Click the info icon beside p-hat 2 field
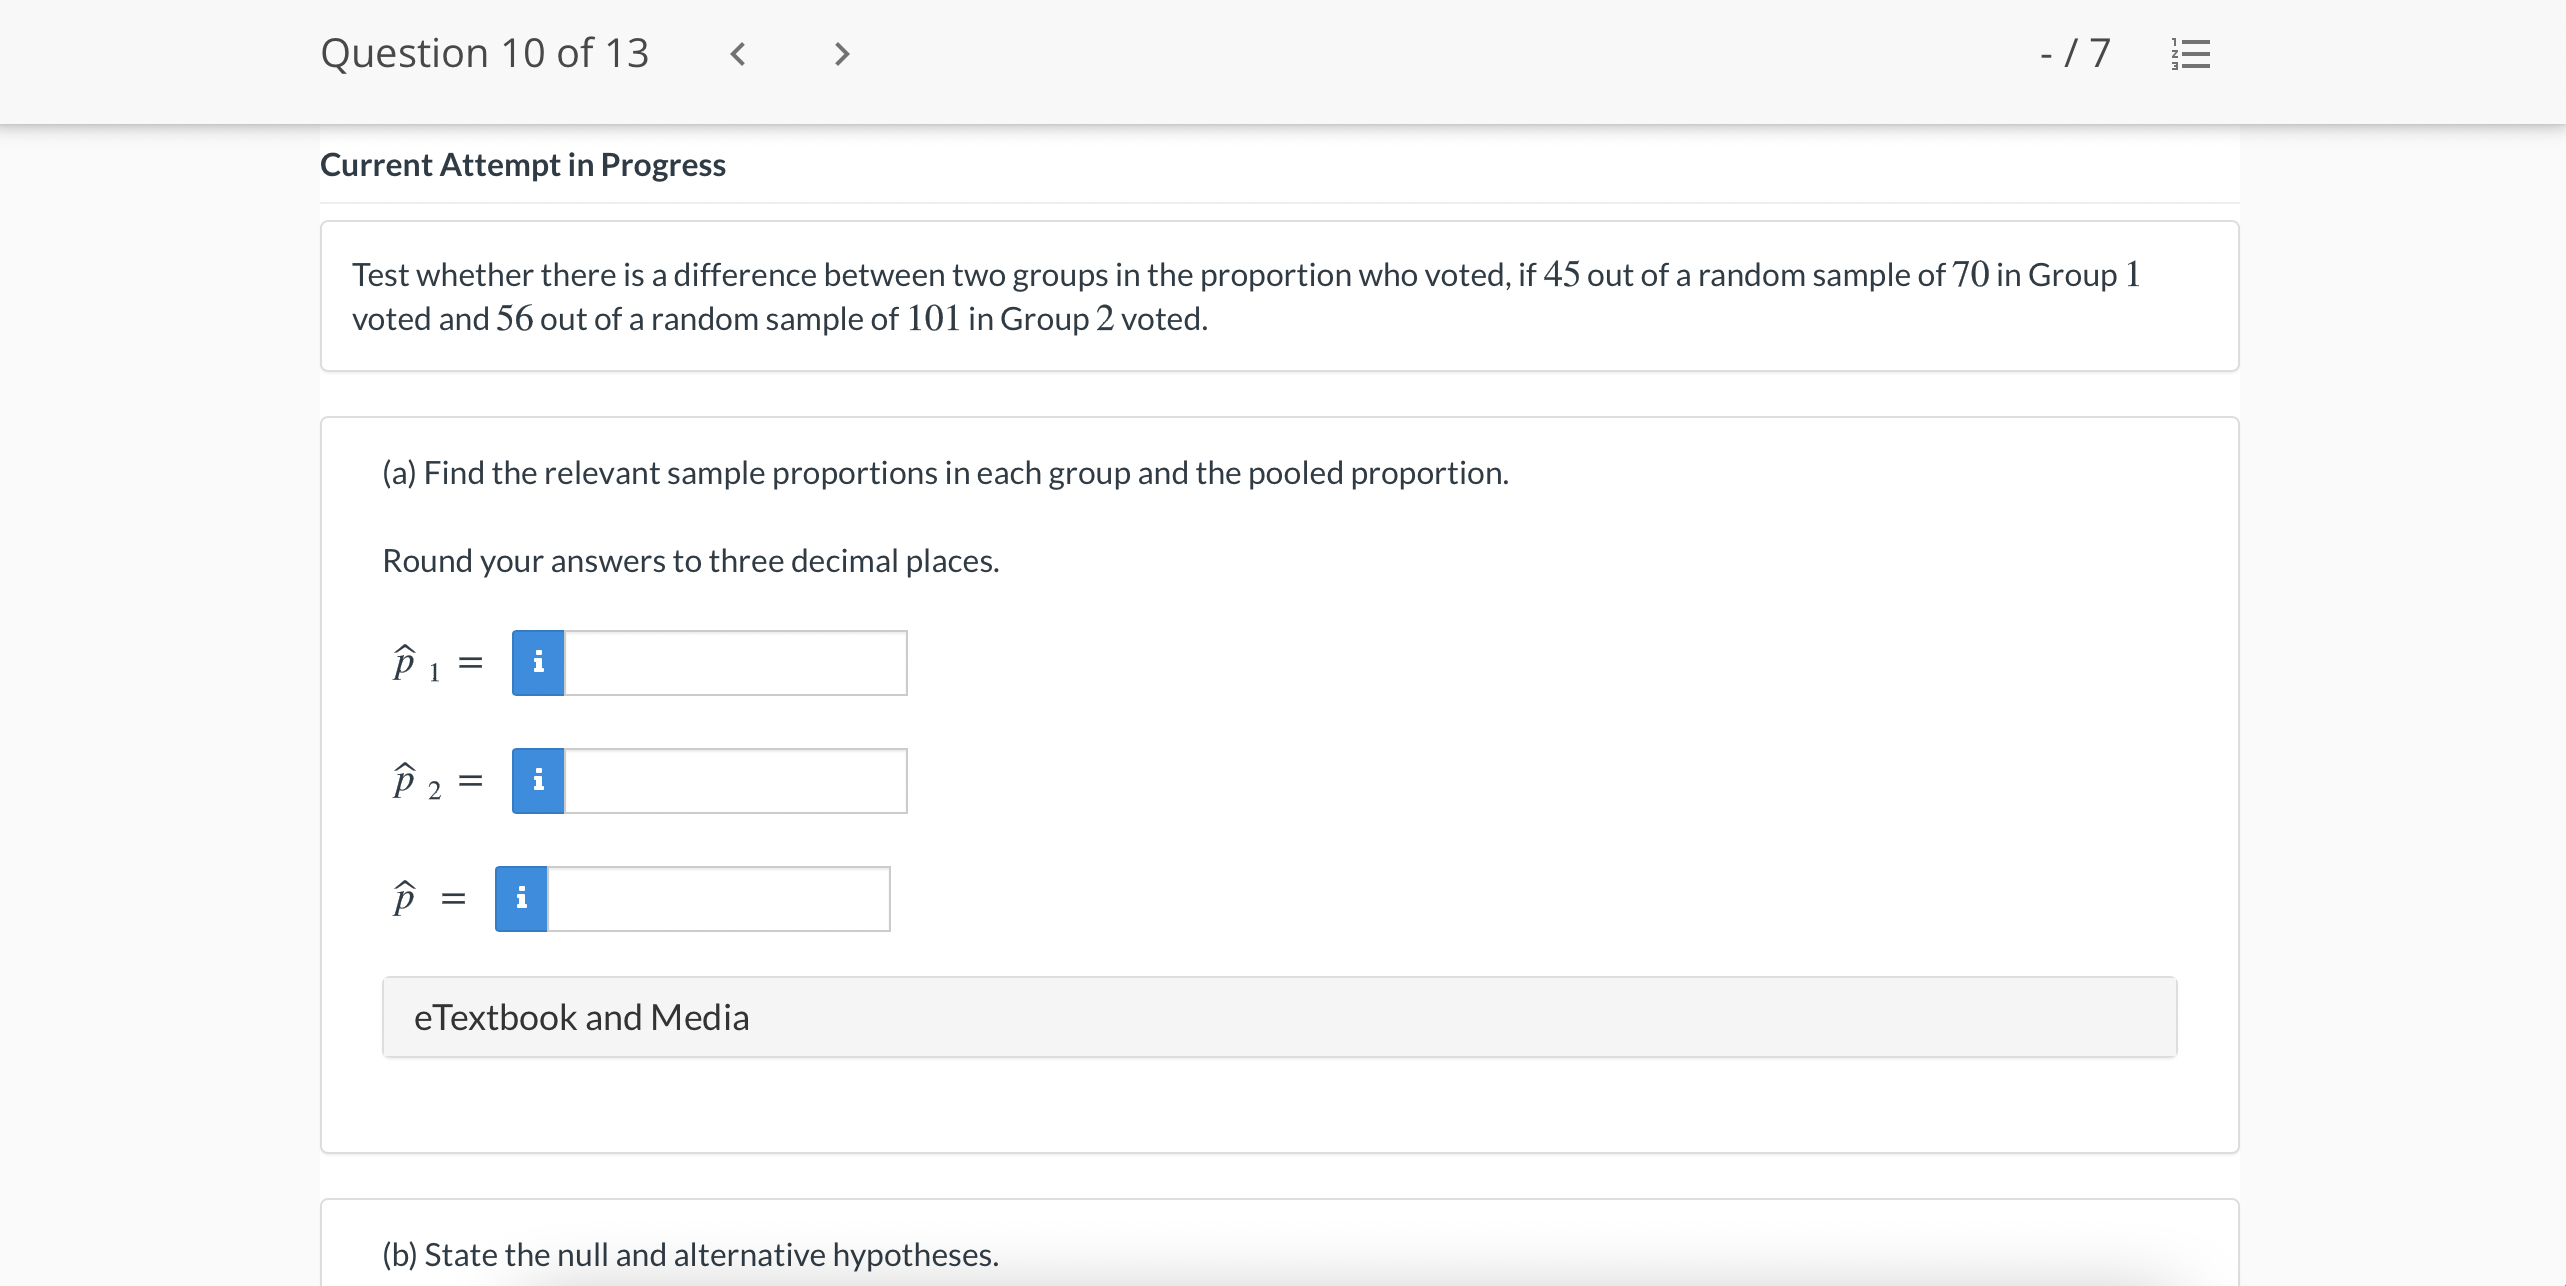 [x=537, y=780]
